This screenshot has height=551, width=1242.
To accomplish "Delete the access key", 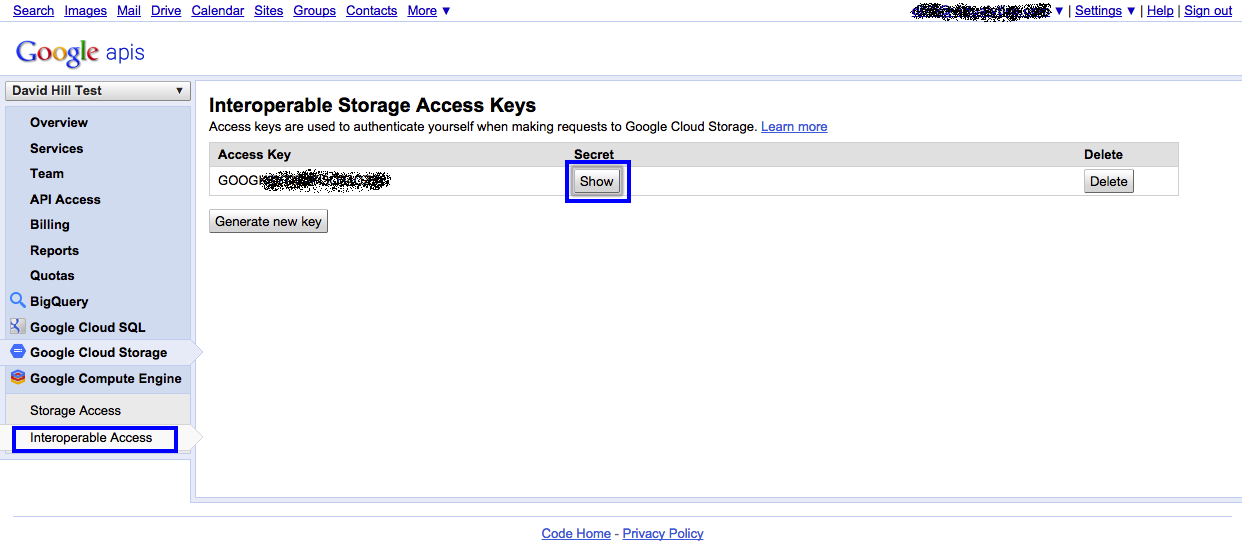I will pos(1108,181).
